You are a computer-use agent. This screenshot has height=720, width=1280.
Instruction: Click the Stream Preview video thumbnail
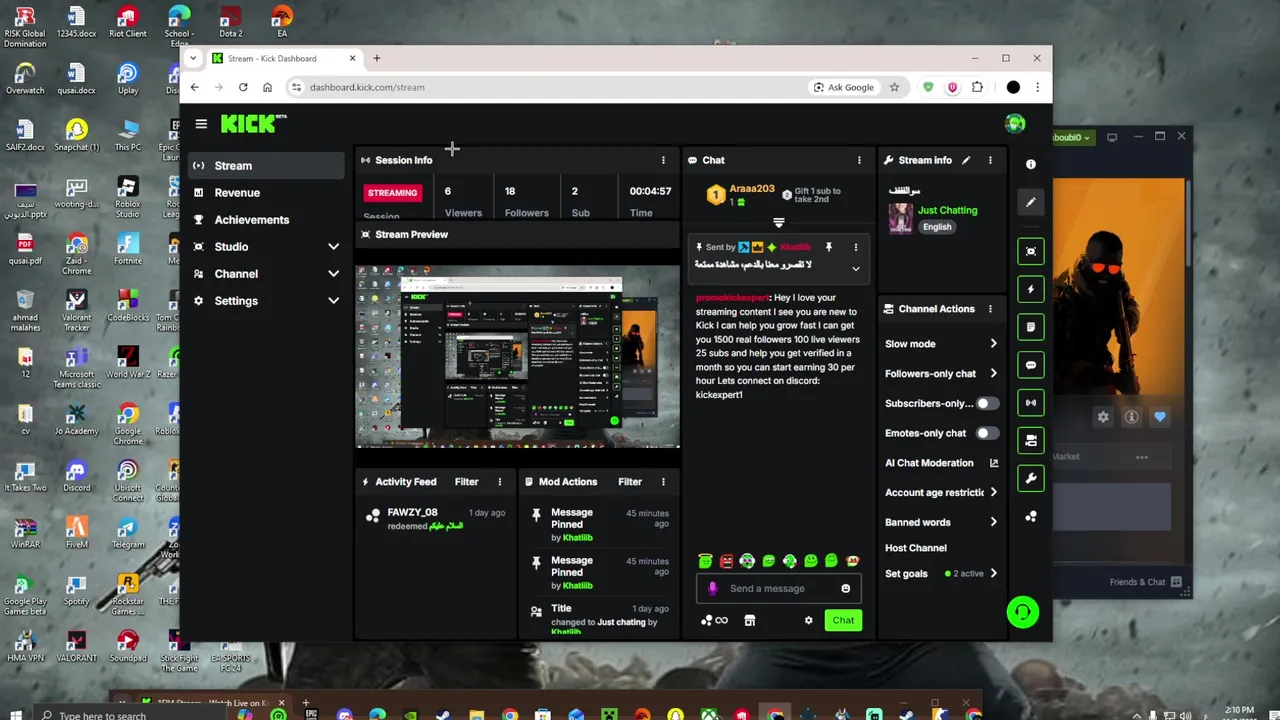518,356
